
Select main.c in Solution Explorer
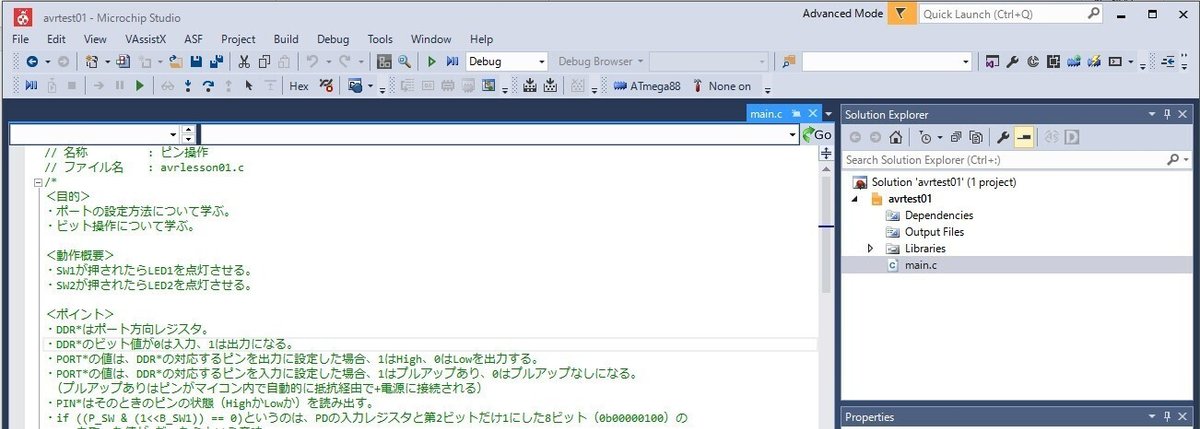click(x=922, y=264)
